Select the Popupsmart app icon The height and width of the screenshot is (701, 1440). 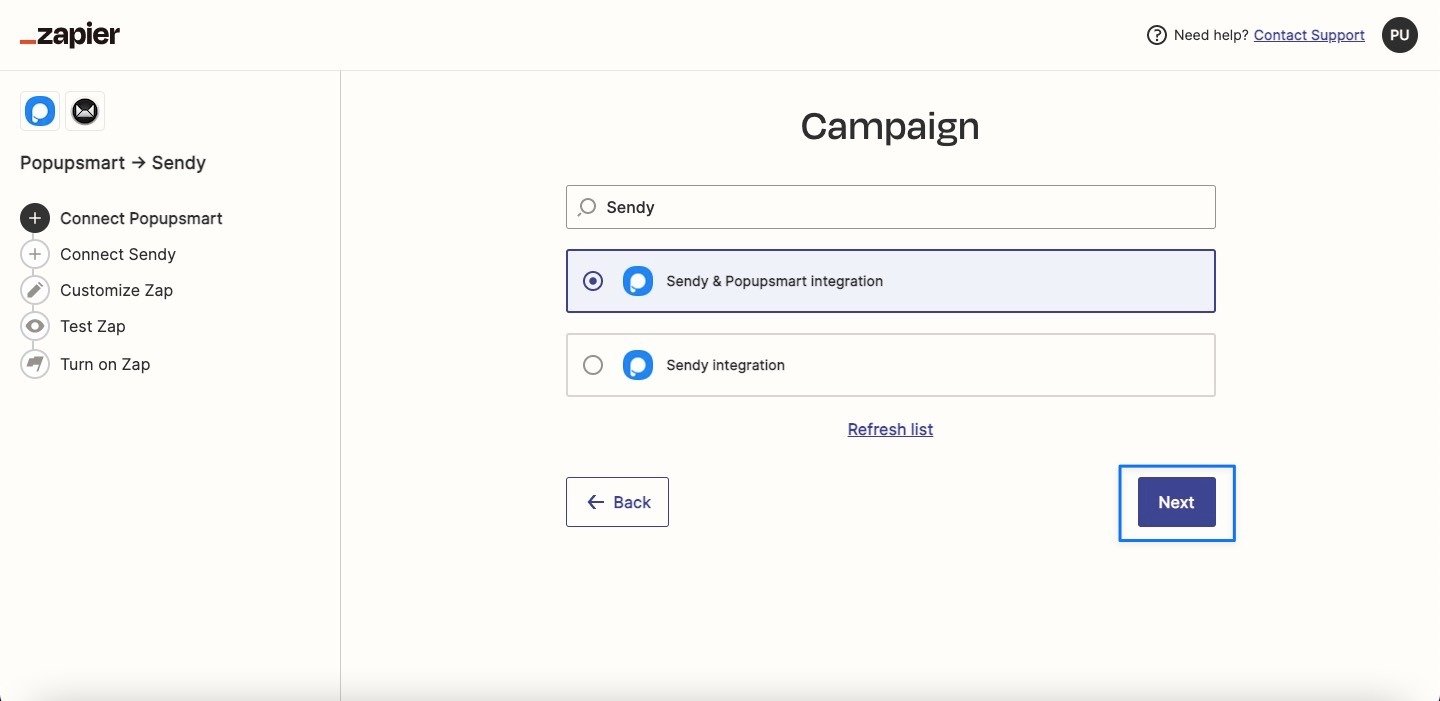39,111
